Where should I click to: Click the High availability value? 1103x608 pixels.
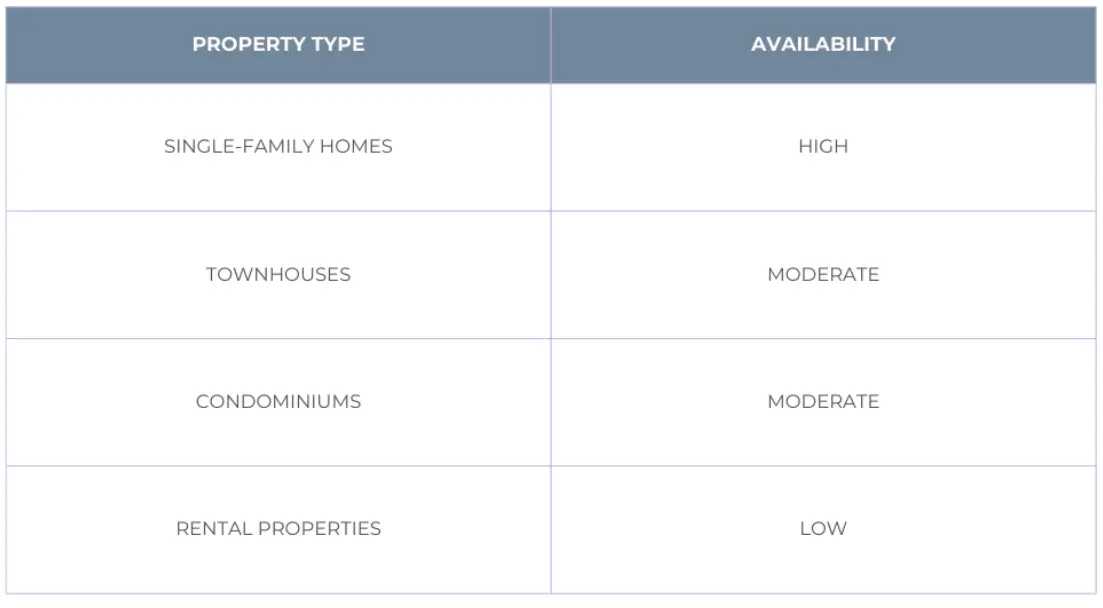click(823, 146)
